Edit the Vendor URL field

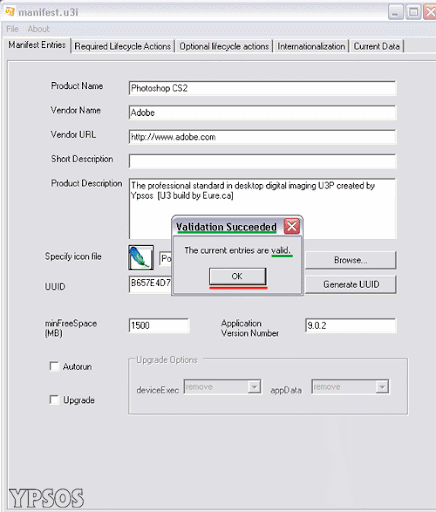tap(262, 137)
